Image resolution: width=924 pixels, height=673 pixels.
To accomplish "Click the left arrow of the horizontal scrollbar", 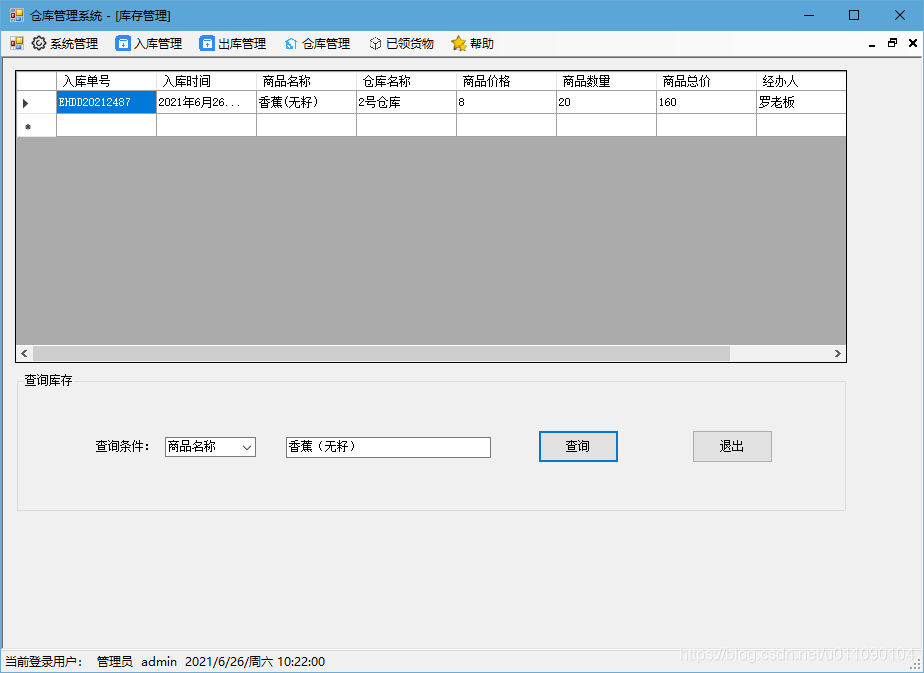I will 23,353.
